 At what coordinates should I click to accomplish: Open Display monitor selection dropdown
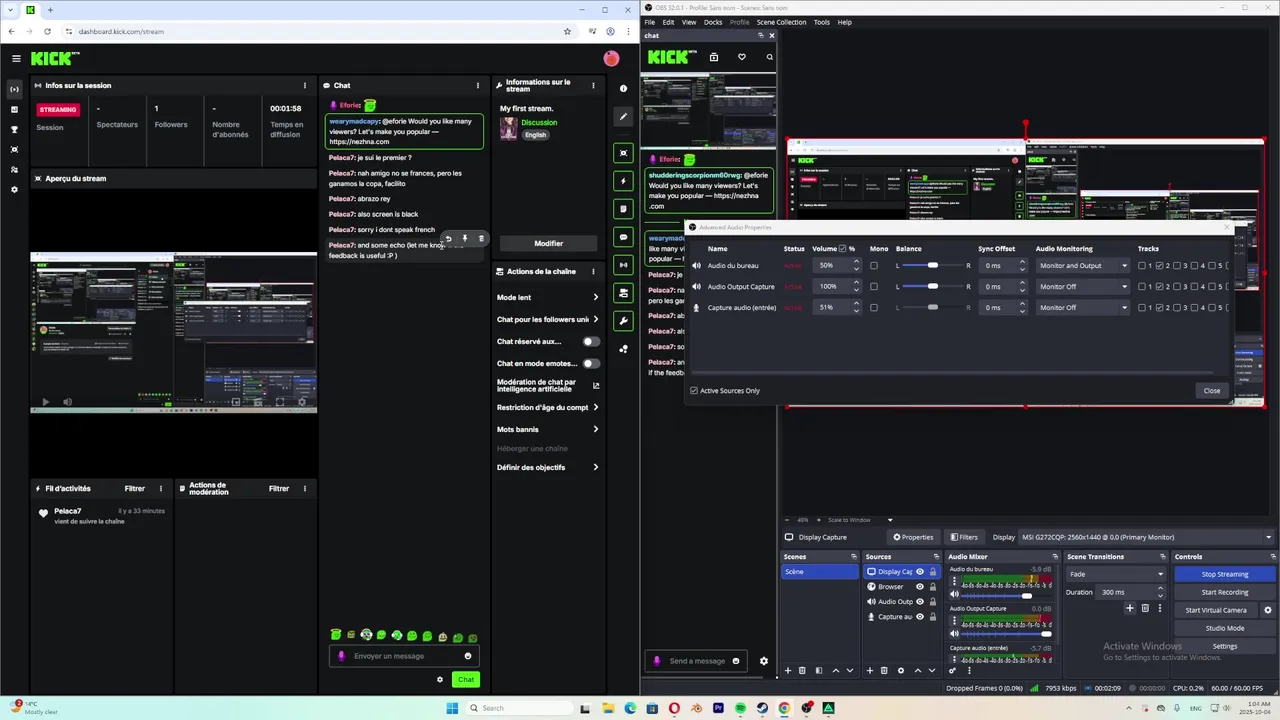[x=1148, y=537]
